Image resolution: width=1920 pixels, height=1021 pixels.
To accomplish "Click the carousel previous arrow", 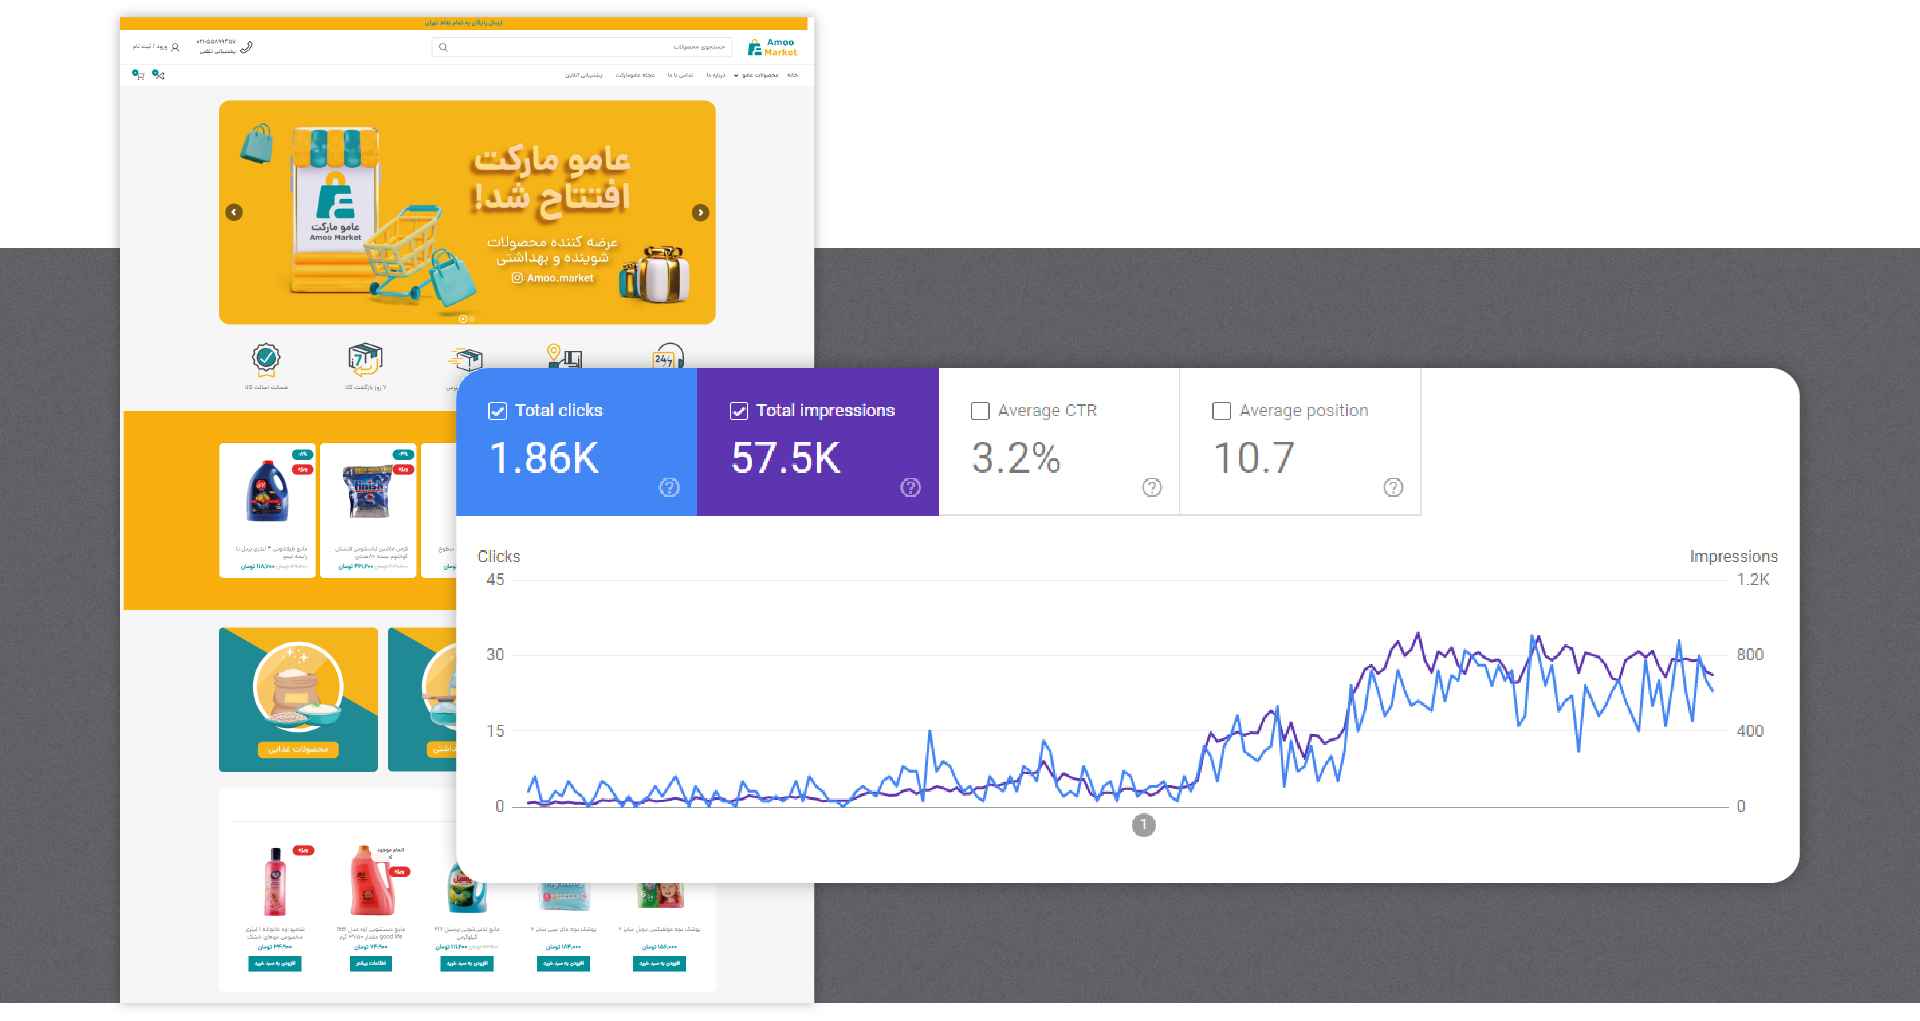I will click(x=234, y=212).
